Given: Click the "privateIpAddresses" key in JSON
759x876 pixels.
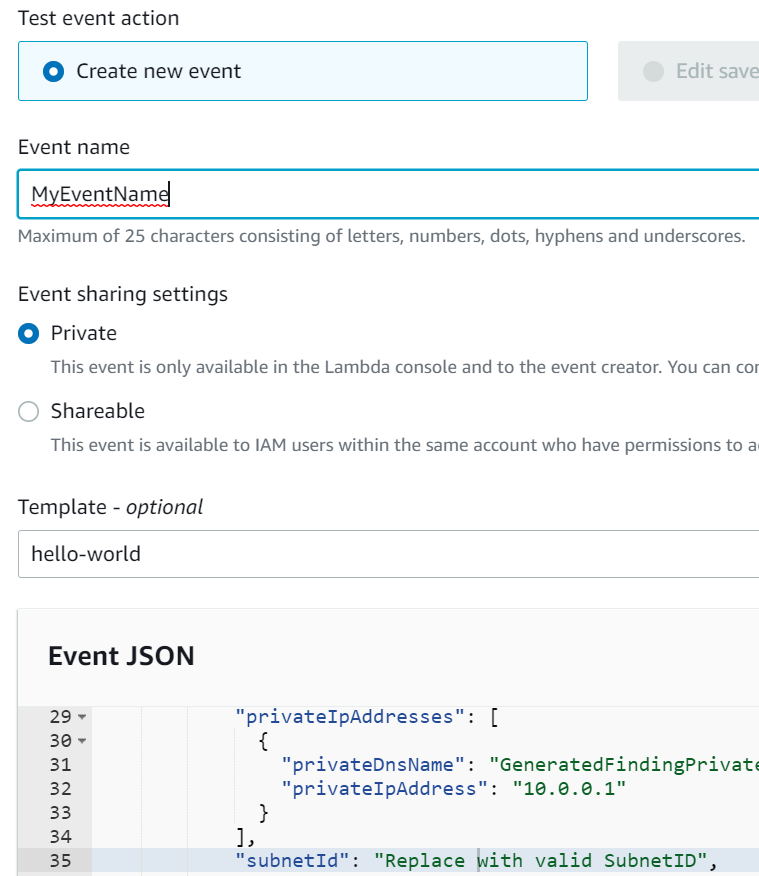Looking at the screenshot, I should 350,717.
